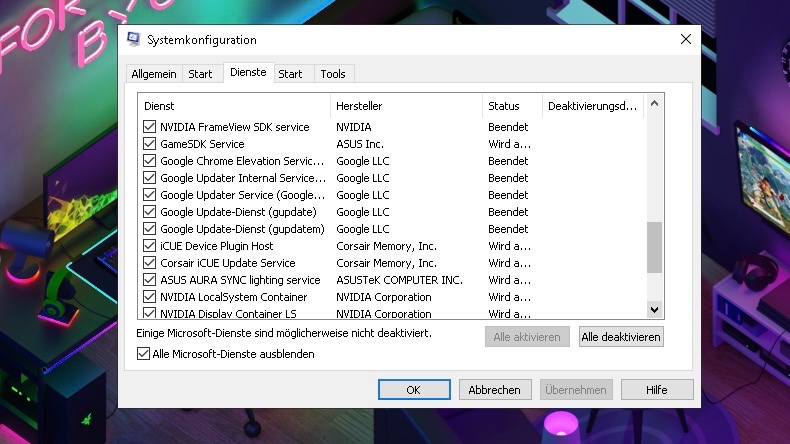Viewport: 790px width, 444px height.
Task: Uncheck Corsair iCUE Update Service checkbox
Action: tap(149, 263)
